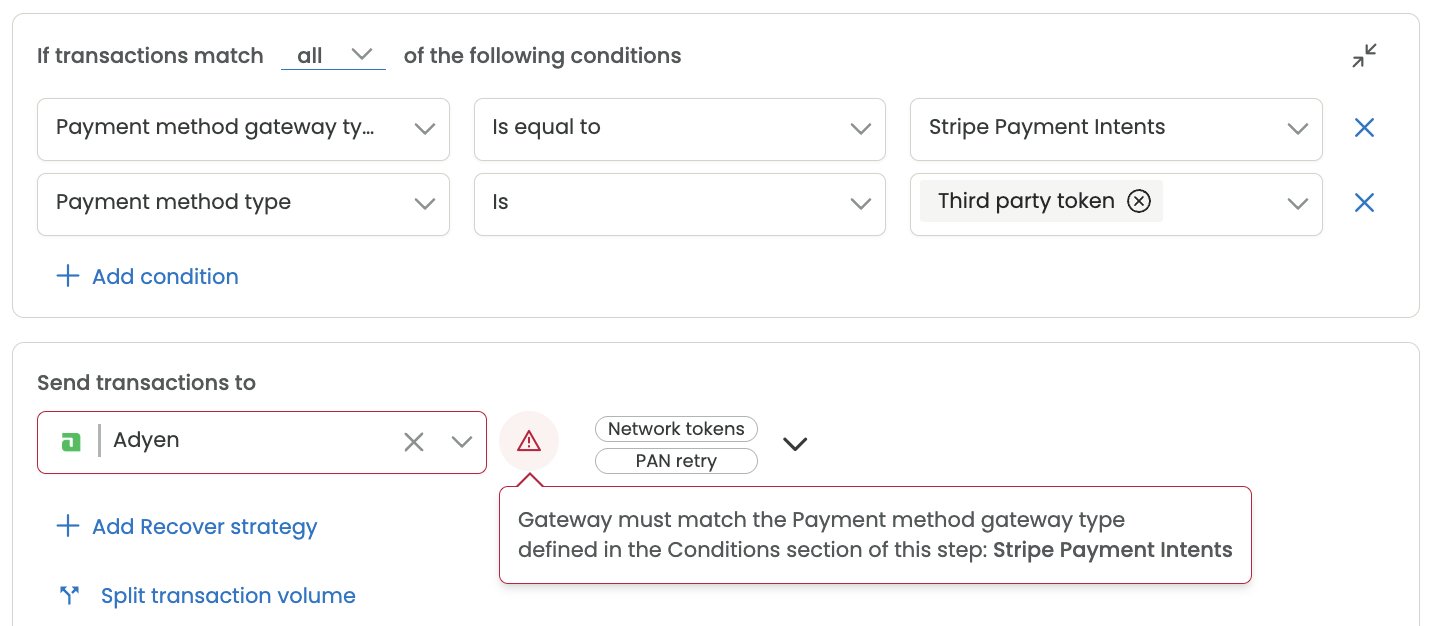Collapse the conditions panel using the arrows icon
1434x626 pixels.
(1364, 56)
